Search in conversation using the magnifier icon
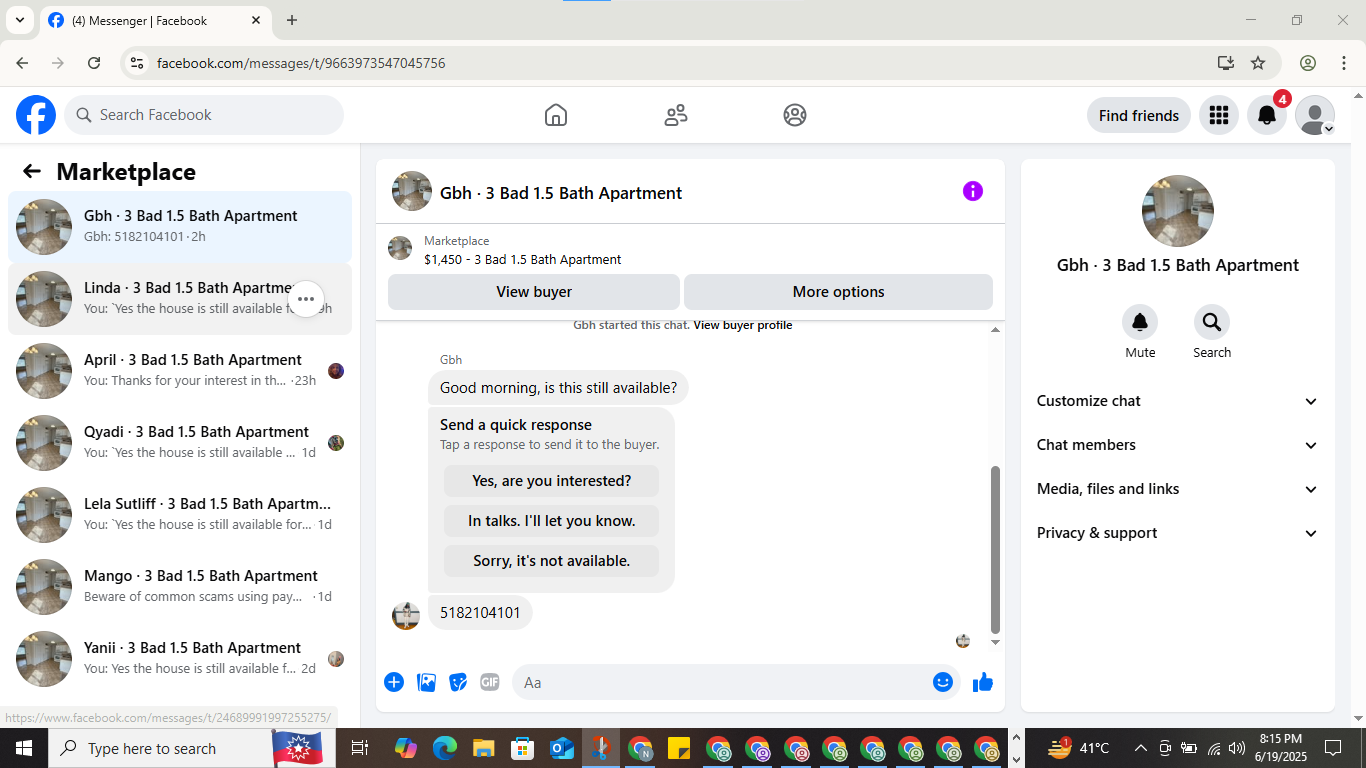This screenshot has height=768, width=1366. (x=1212, y=322)
